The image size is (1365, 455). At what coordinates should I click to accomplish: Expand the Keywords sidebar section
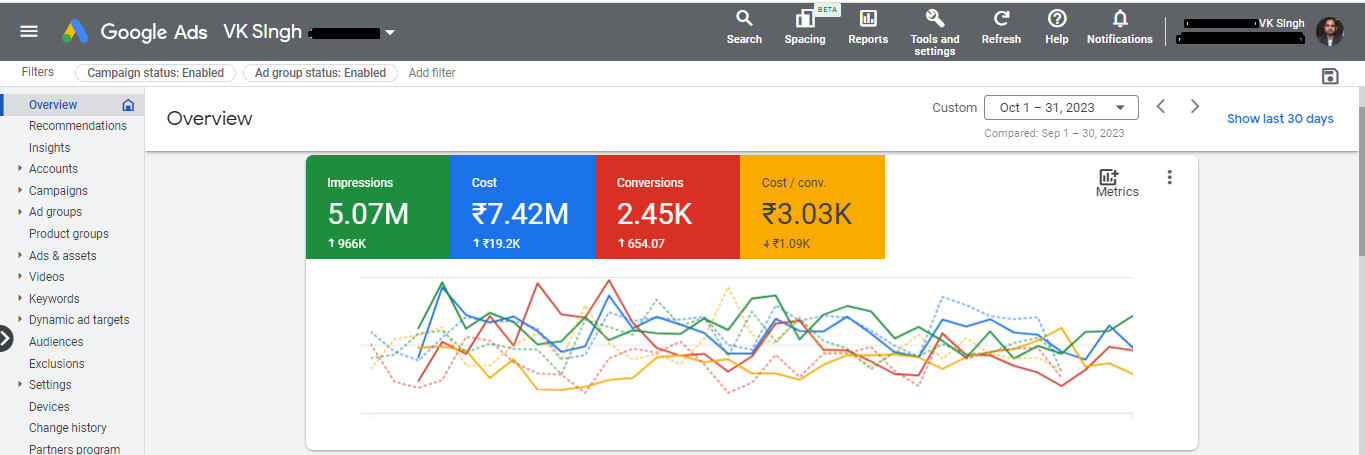coord(20,298)
